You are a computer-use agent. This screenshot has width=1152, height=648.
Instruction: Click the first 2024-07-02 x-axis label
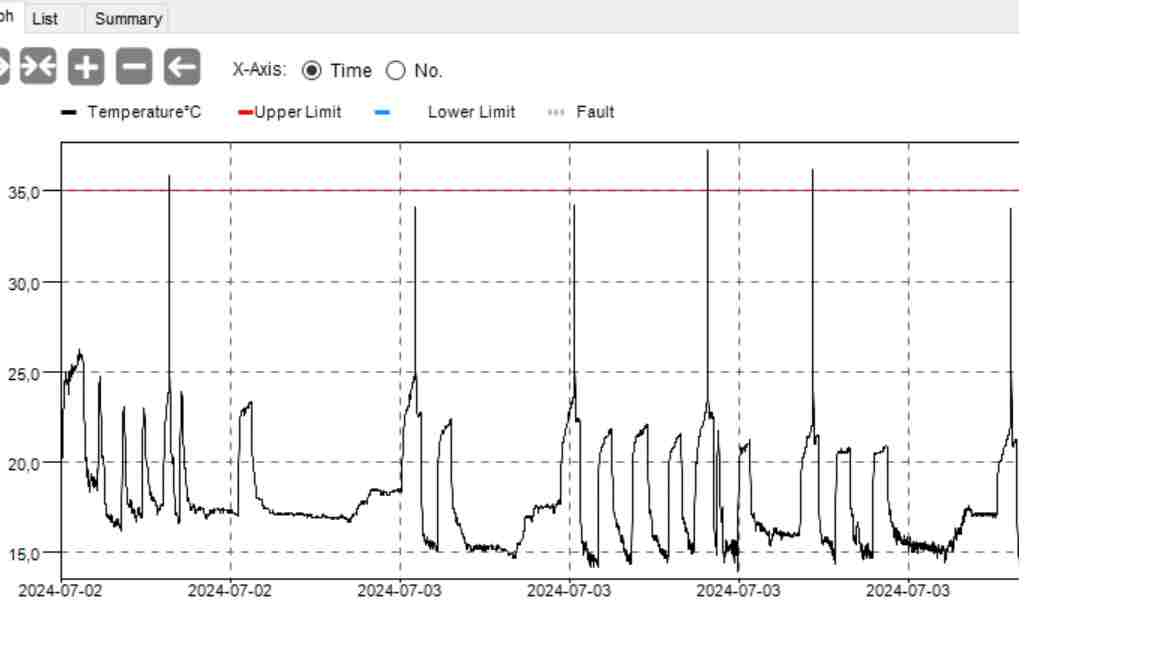[60, 591]
